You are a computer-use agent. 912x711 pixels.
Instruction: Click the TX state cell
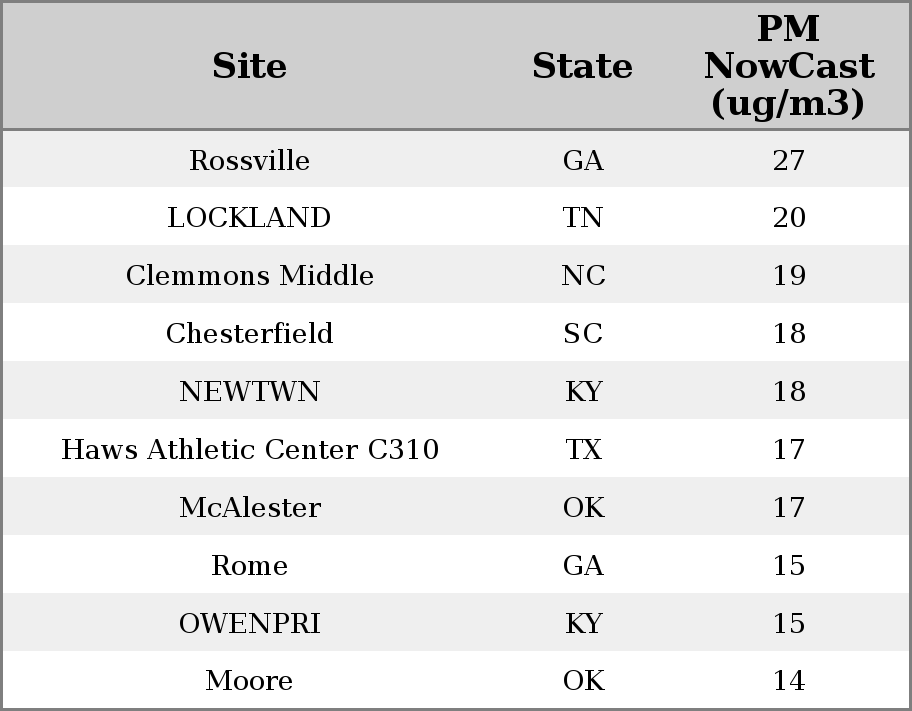point(583,449)
